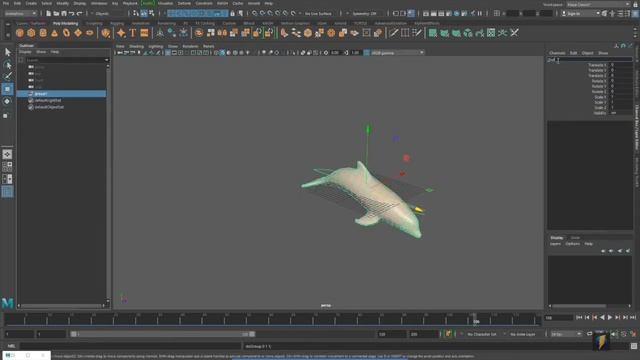Click the range slider bar
This screenshot has width=640, height=360.
click(x=162, y=334)
